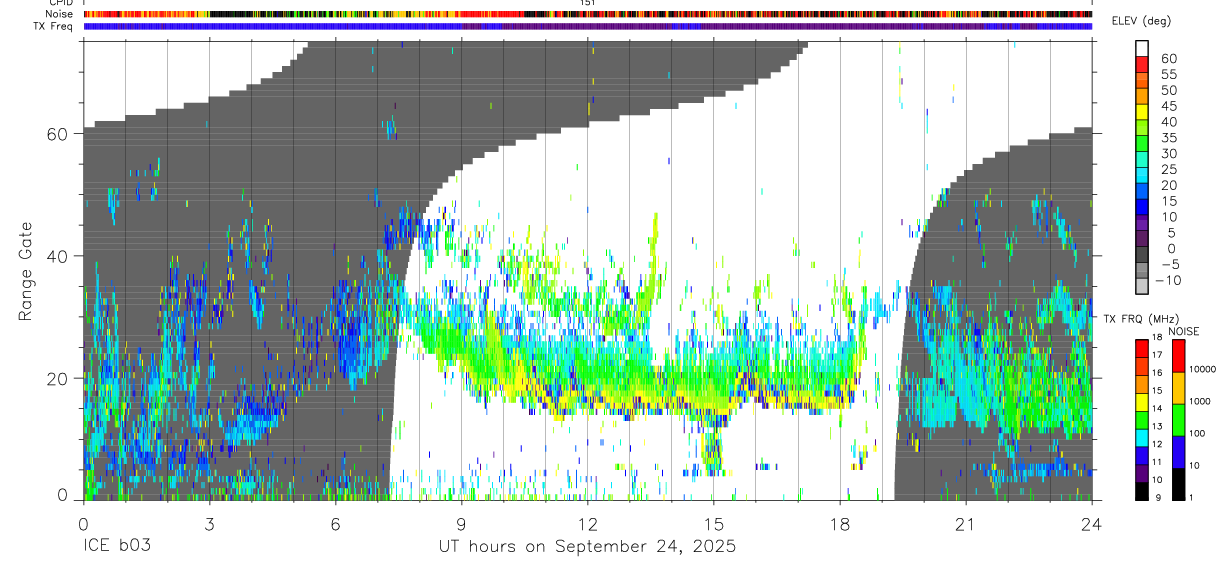Image resolution: width=1228 pixels, height=567 pixels.
Task: Click the '12' tick label on the UT hours axis
Action: 587,524
